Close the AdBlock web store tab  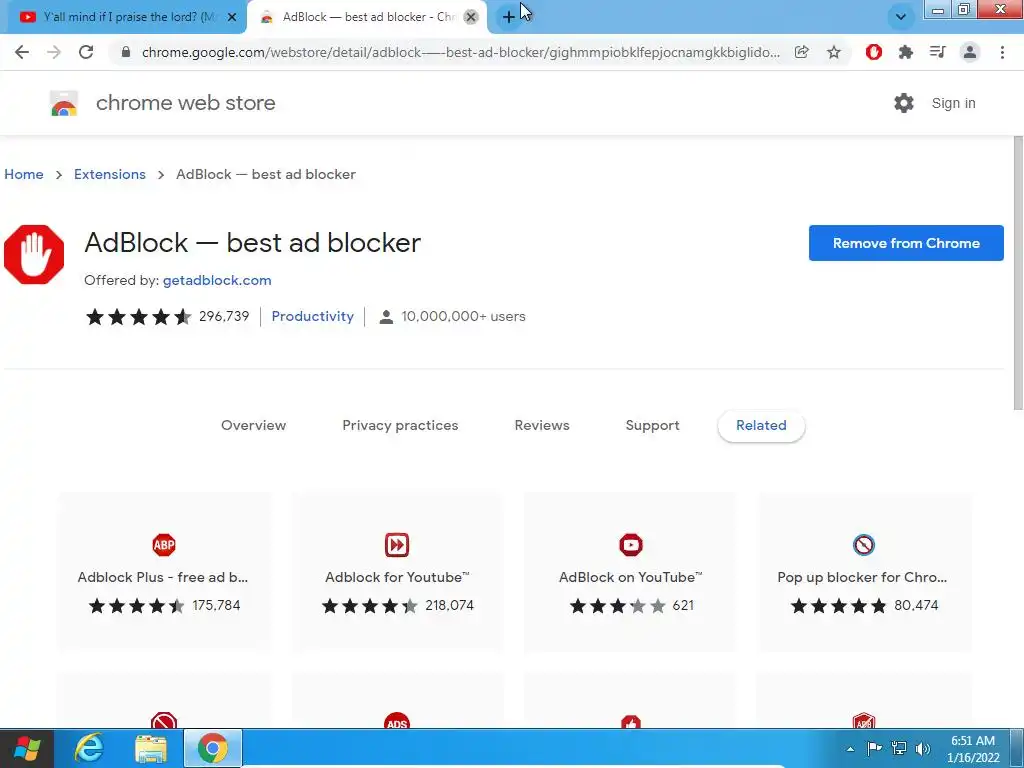click(471, 17)
